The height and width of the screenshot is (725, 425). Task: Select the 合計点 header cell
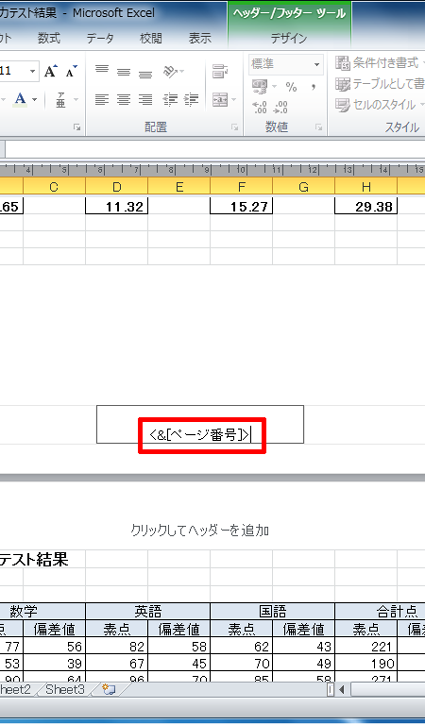[380, 612]
